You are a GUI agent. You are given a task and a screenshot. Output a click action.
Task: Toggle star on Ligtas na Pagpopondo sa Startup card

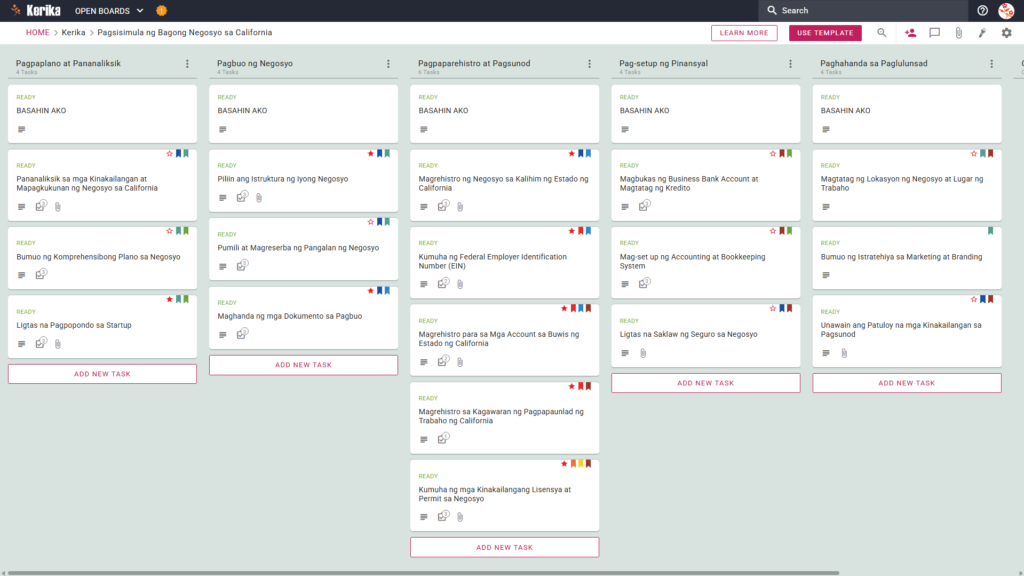tap(169, 299)
